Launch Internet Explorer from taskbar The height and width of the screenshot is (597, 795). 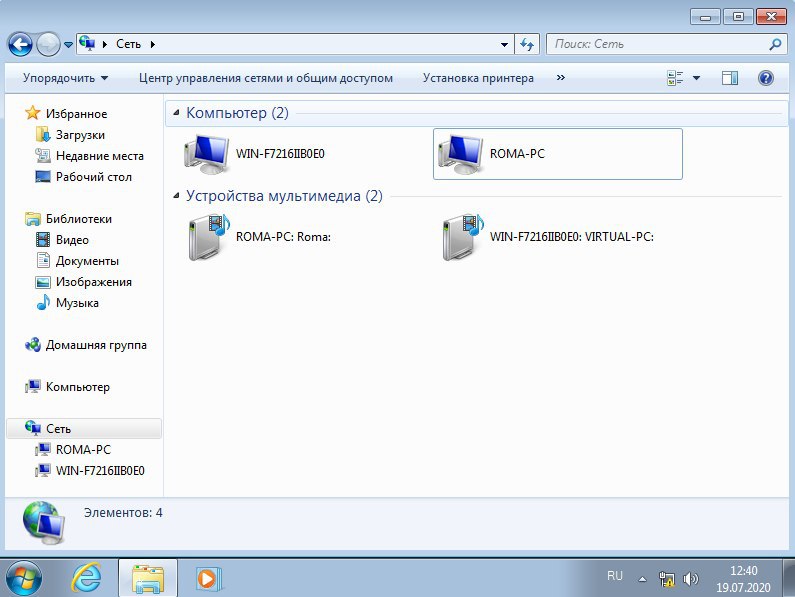(x=87, y=578)
